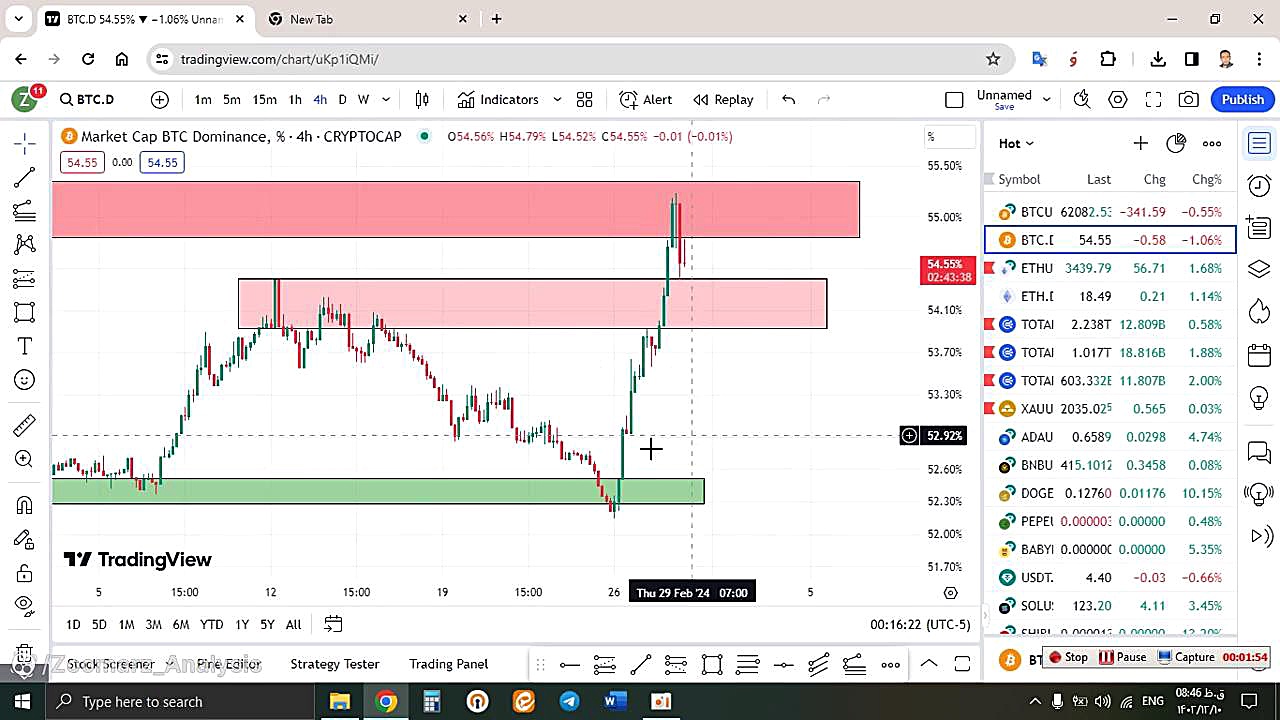Open Alerts panel in right sidebar
The height and width of the screenshot is (720, 1280).
[1259, 185]
